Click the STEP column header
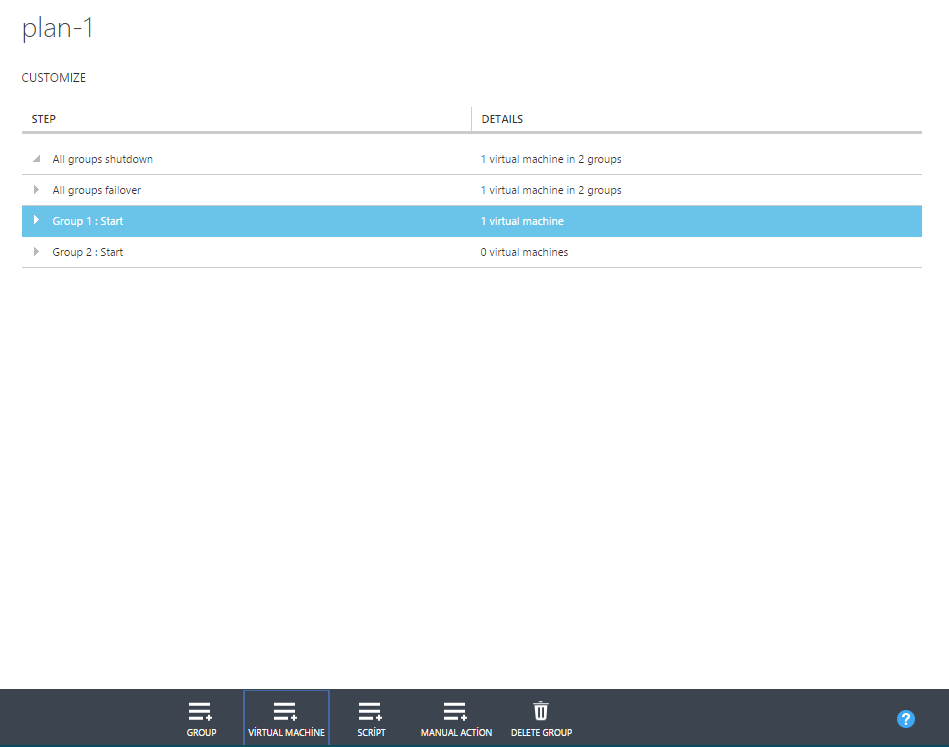949x747 pixels. pos(44,119)
